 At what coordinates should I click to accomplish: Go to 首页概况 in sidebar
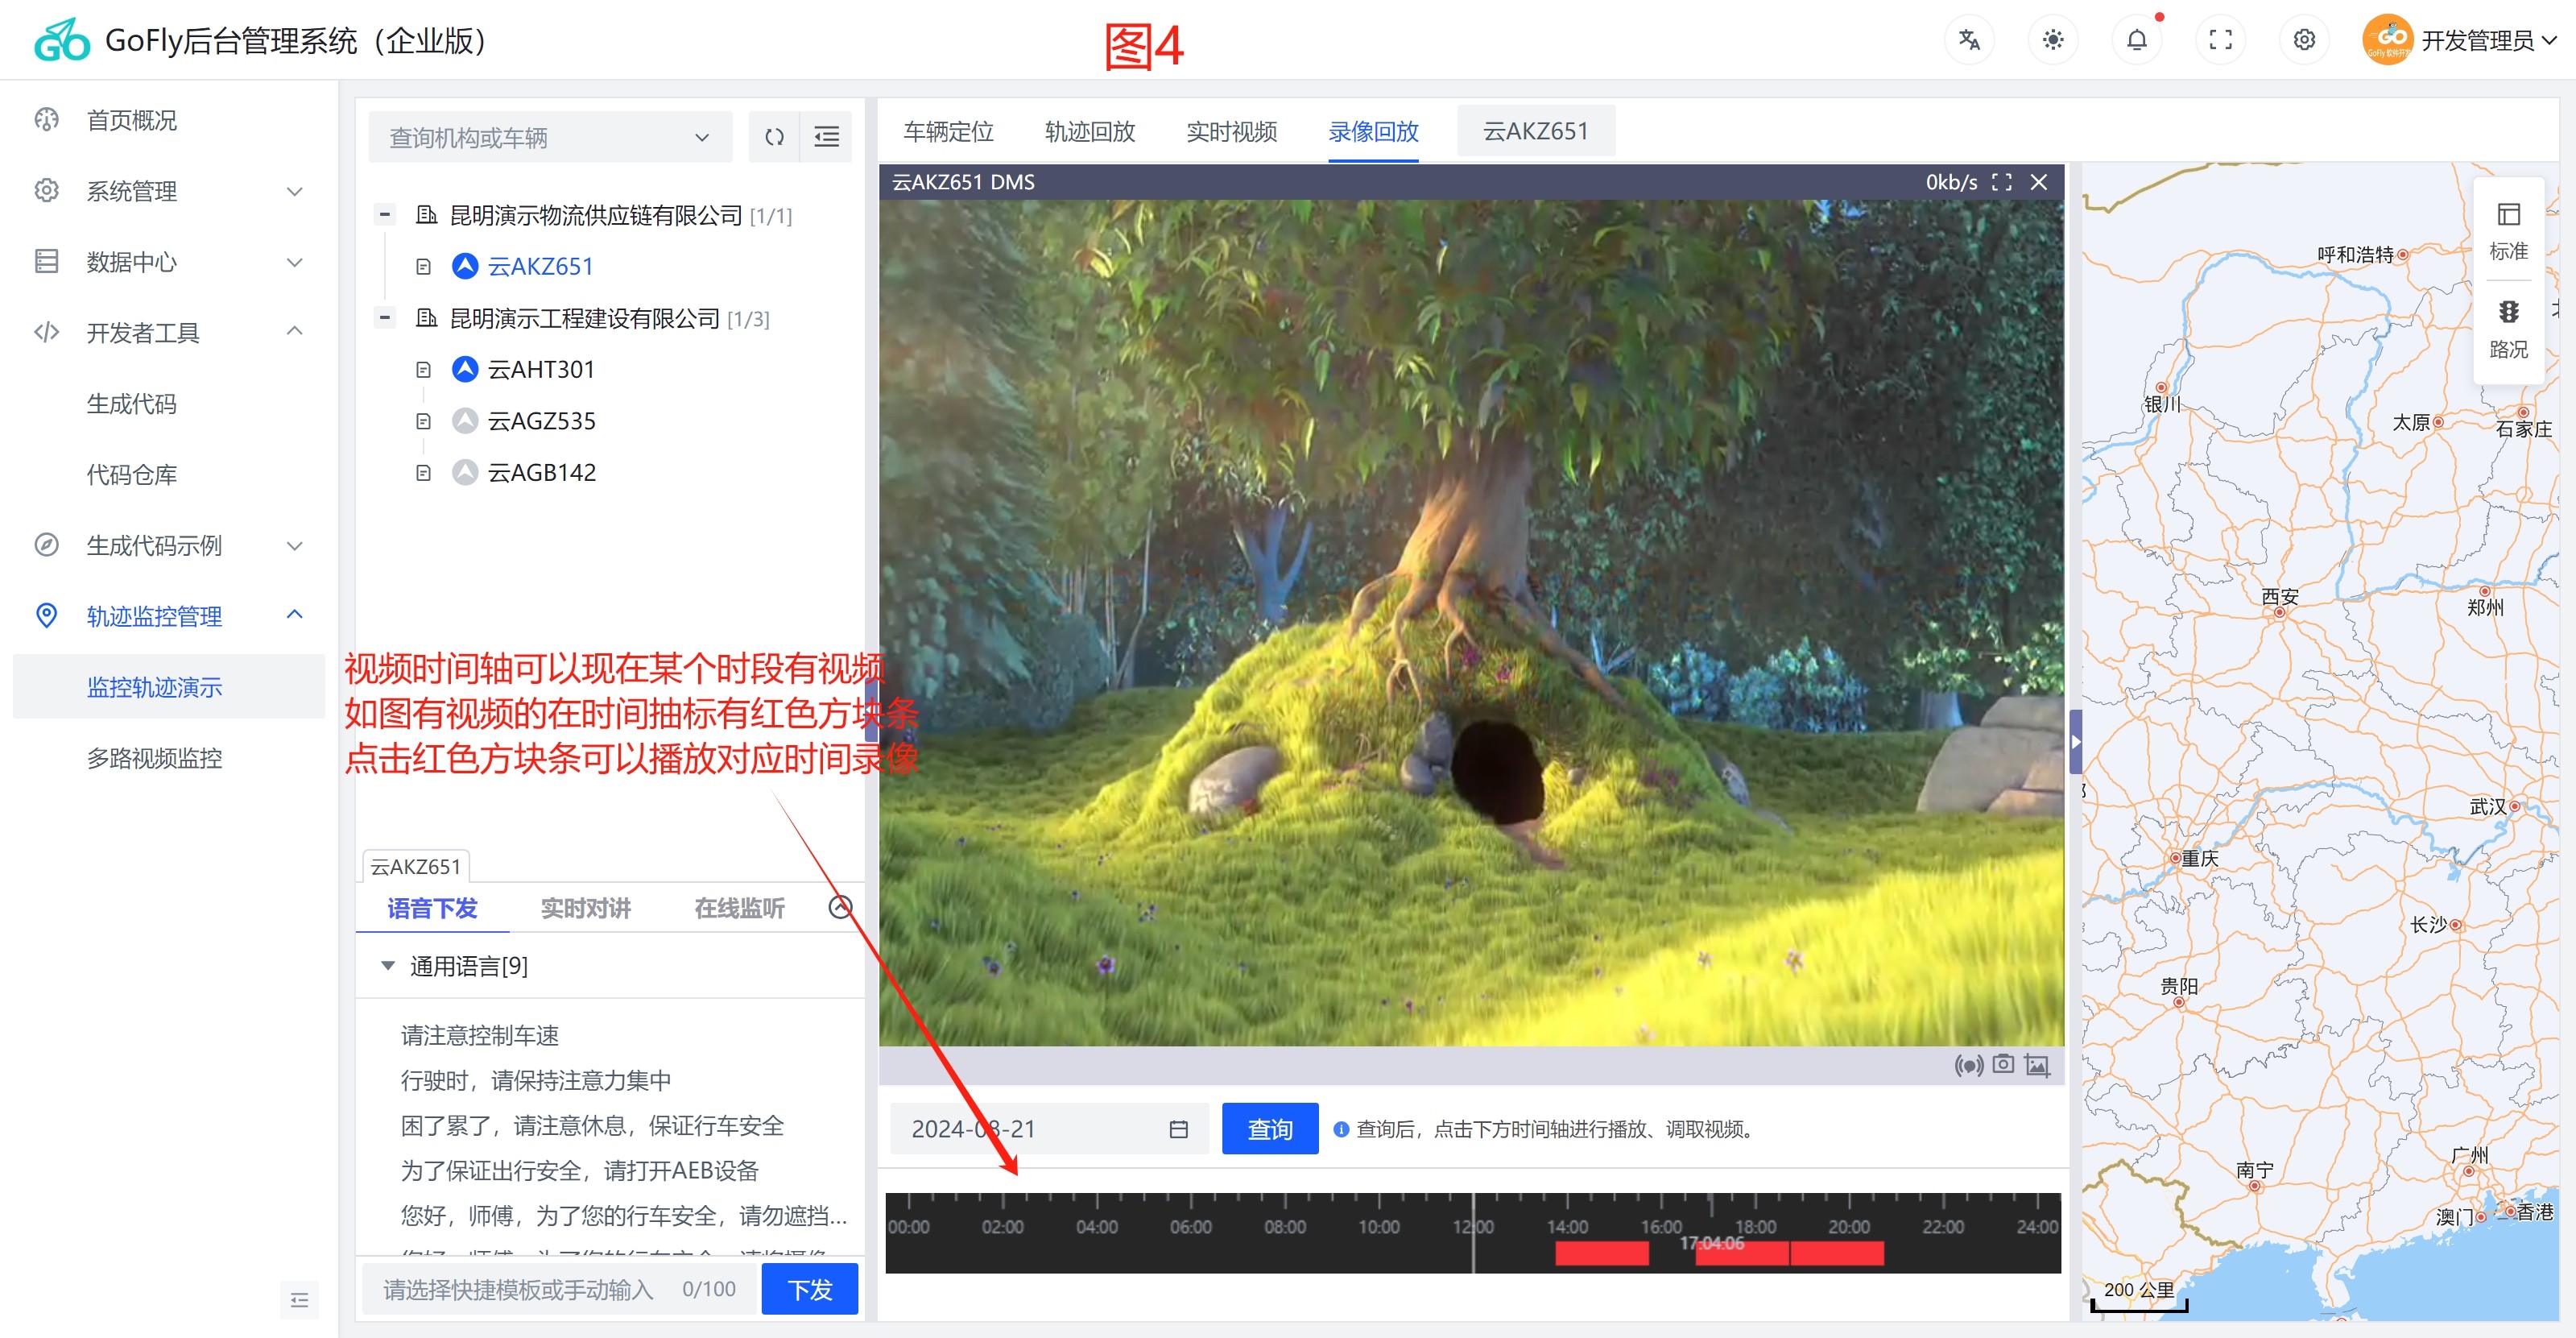pos(168,120)
